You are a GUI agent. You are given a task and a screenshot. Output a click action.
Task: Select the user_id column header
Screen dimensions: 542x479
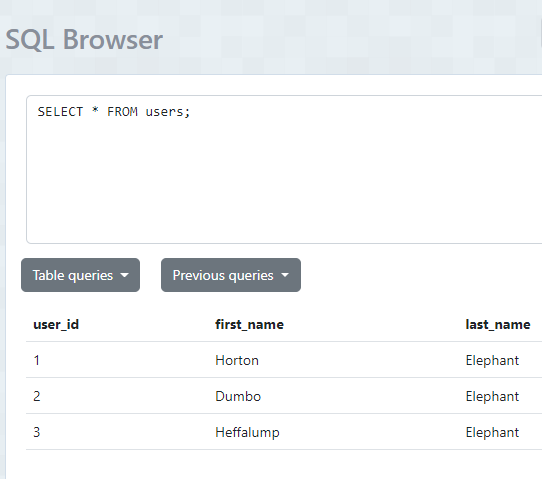click(x=56, y=325)
